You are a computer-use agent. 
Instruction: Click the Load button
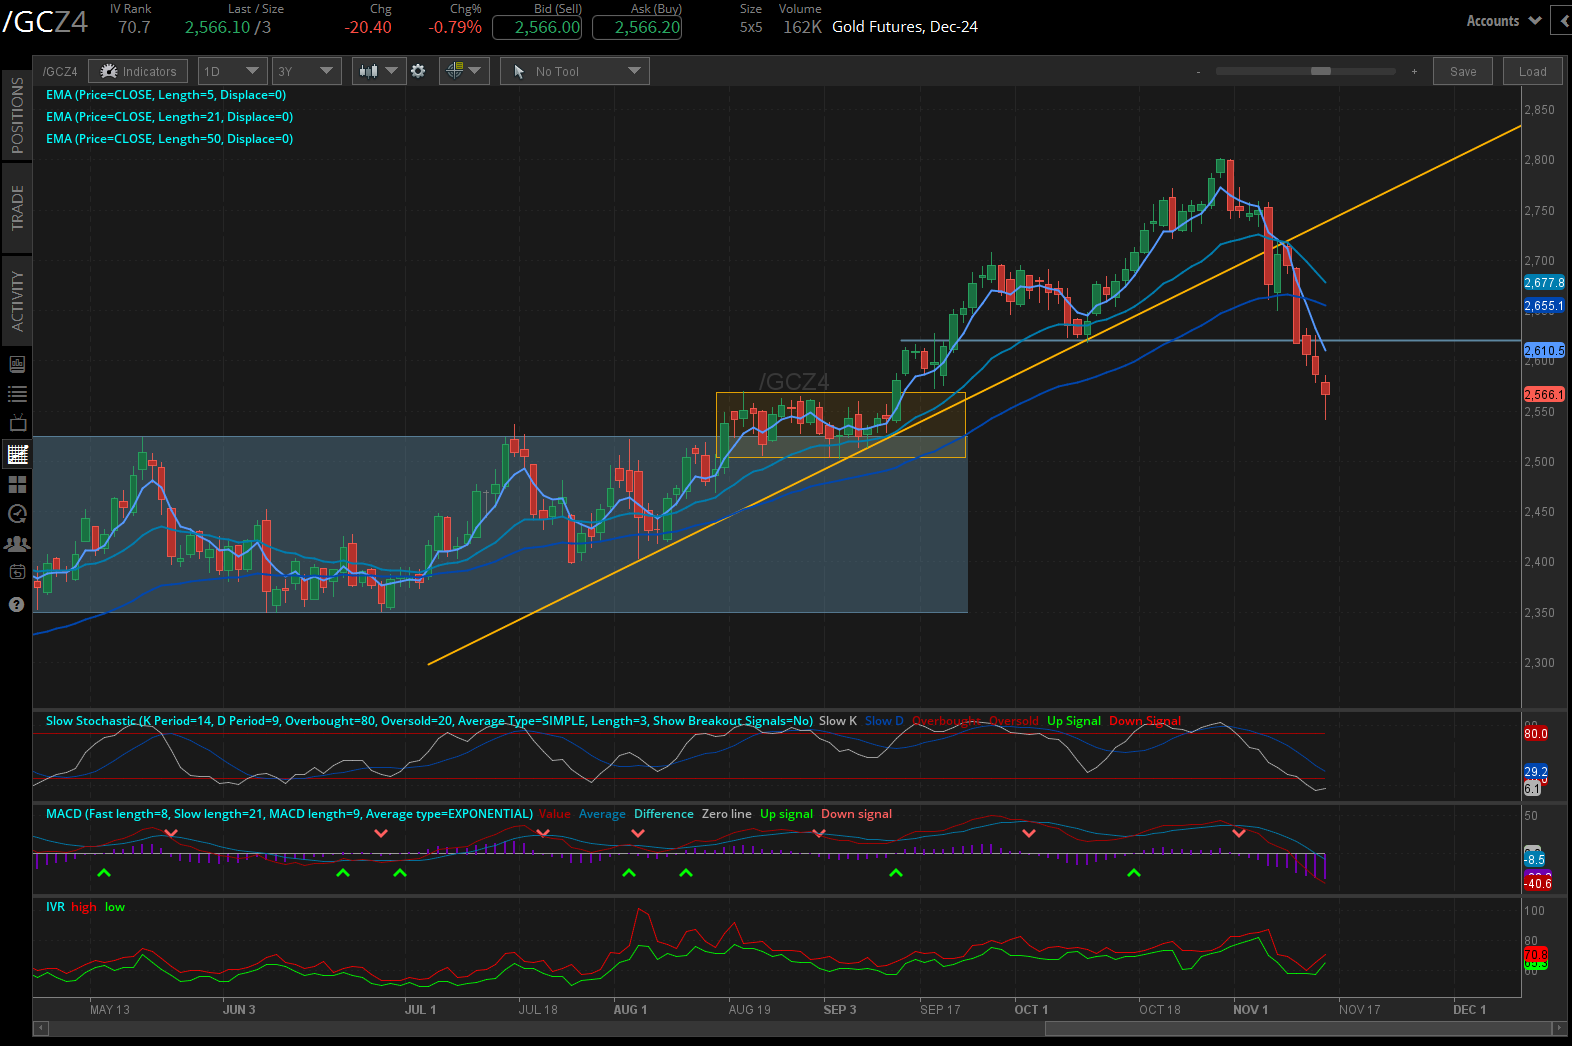click(1532, 71)
